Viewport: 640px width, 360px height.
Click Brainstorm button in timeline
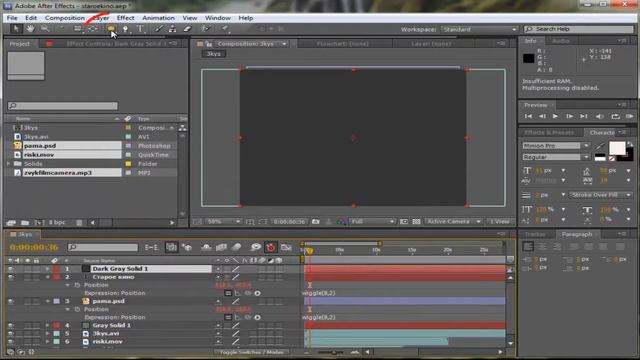click(256, 247)
